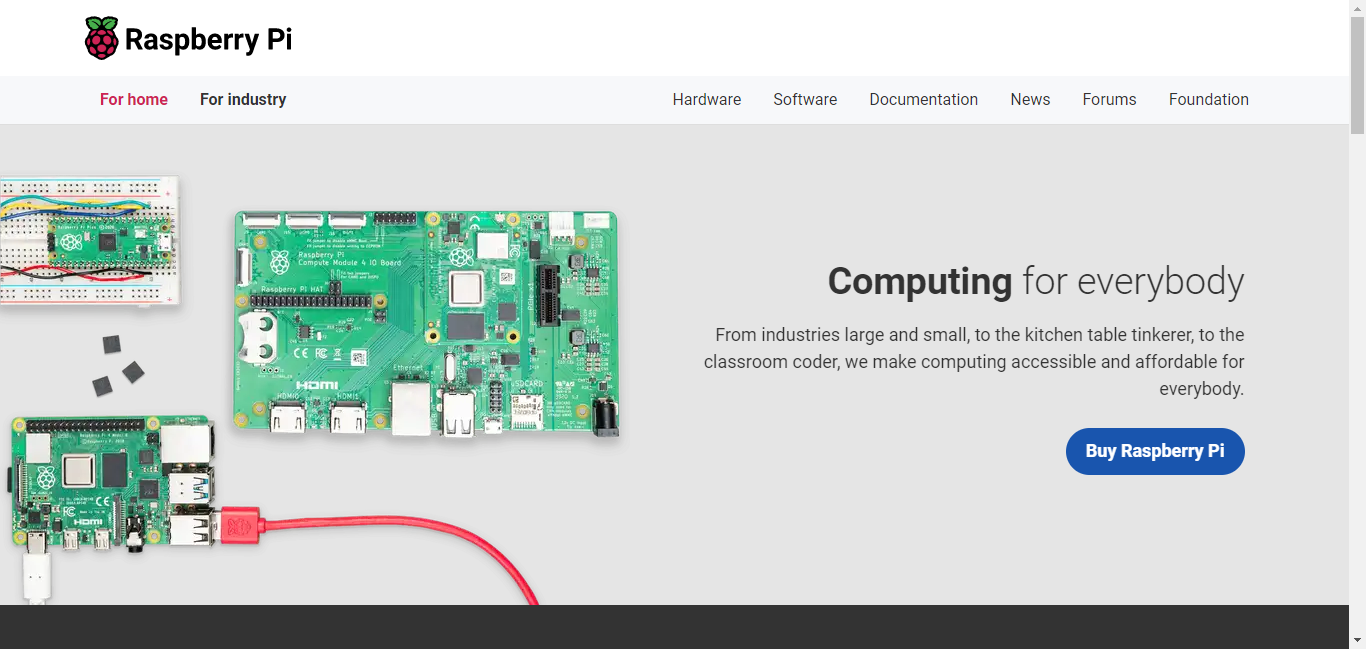The height and width of the screenshot is (649, 1366).
Task: Click the Raspberry Pi Pico breadboard image
Action: tap(88, 241)
